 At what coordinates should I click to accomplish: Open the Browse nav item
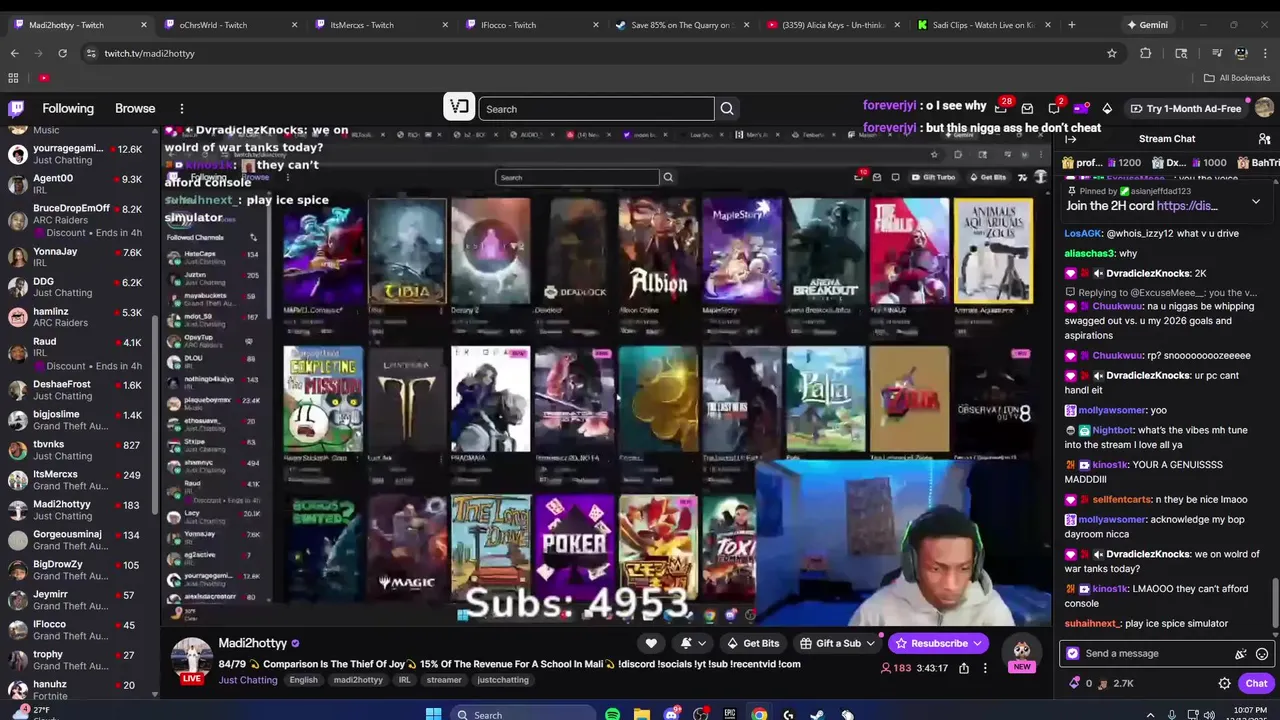135,108
